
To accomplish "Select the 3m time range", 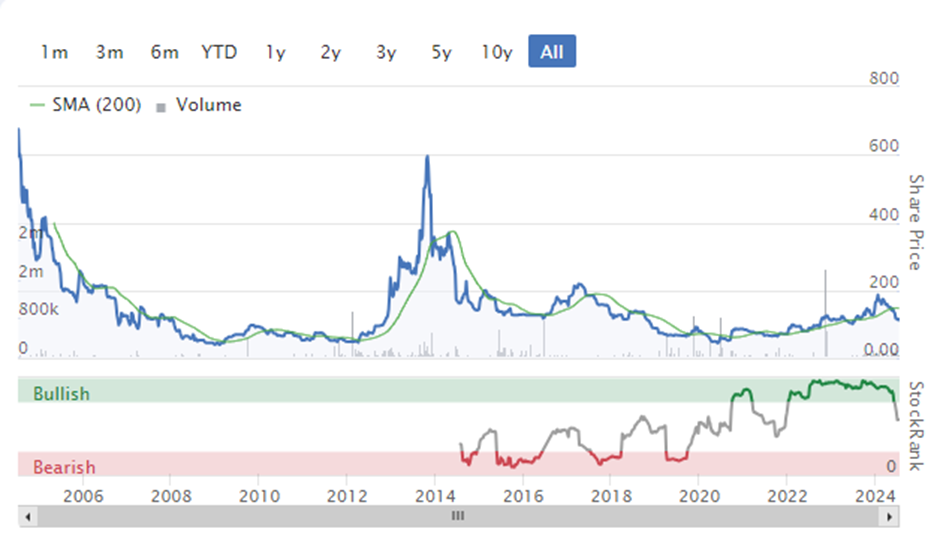I will 109,52.
